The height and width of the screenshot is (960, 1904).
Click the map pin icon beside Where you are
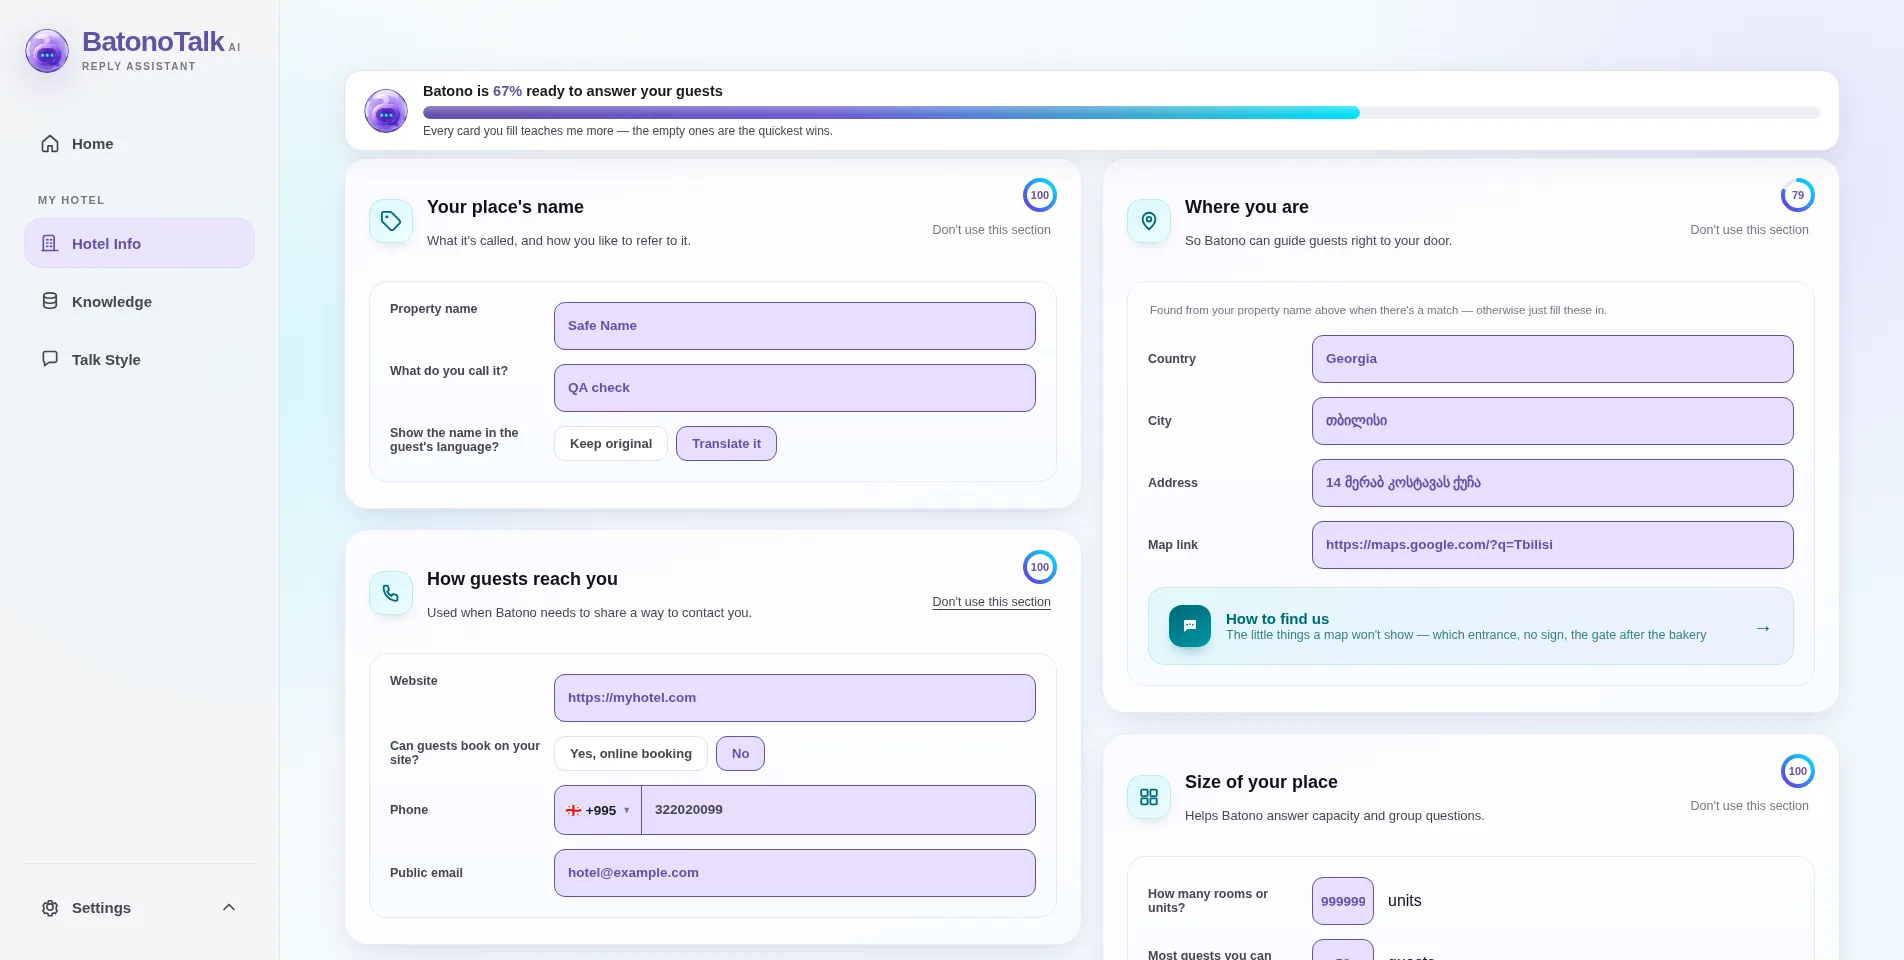pos(1149,221)
